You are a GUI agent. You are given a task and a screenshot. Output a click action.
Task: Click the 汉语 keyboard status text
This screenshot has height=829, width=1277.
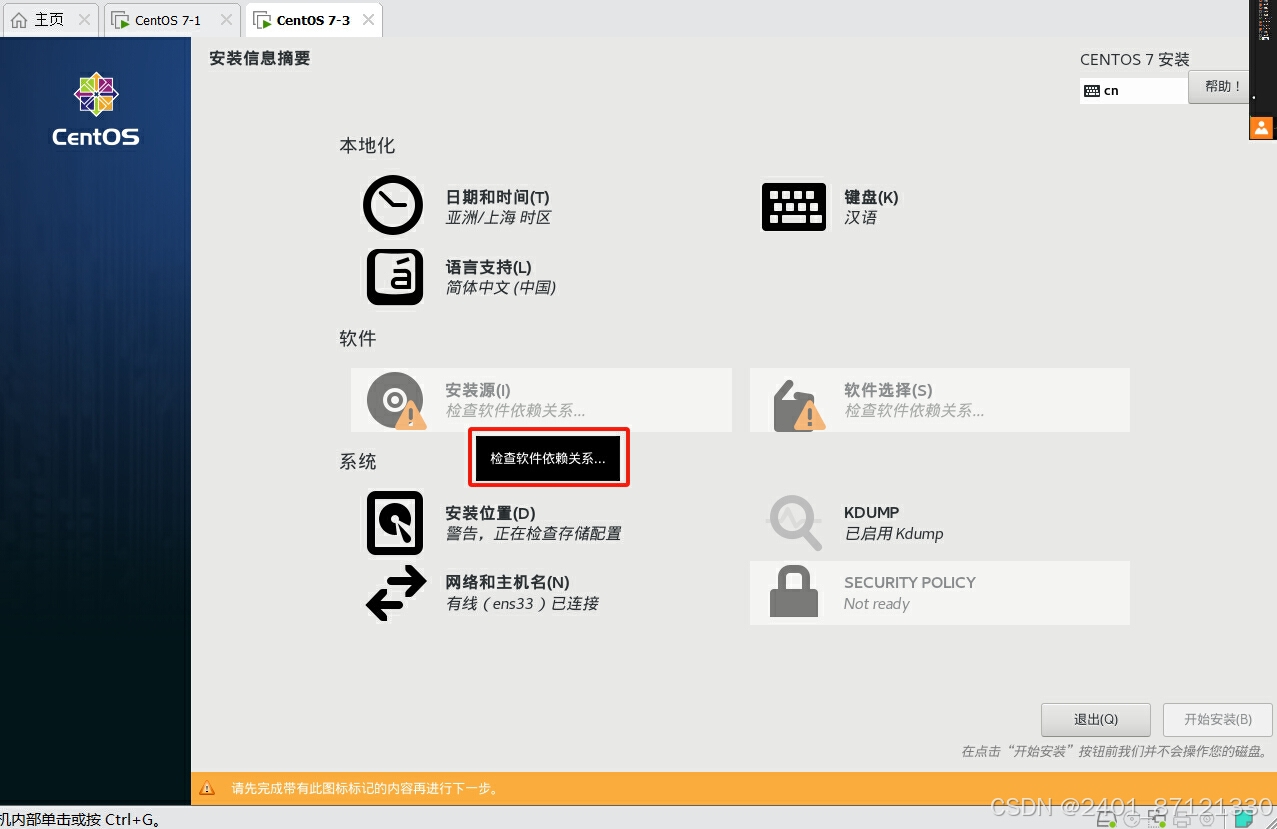[x=860, y=218]
